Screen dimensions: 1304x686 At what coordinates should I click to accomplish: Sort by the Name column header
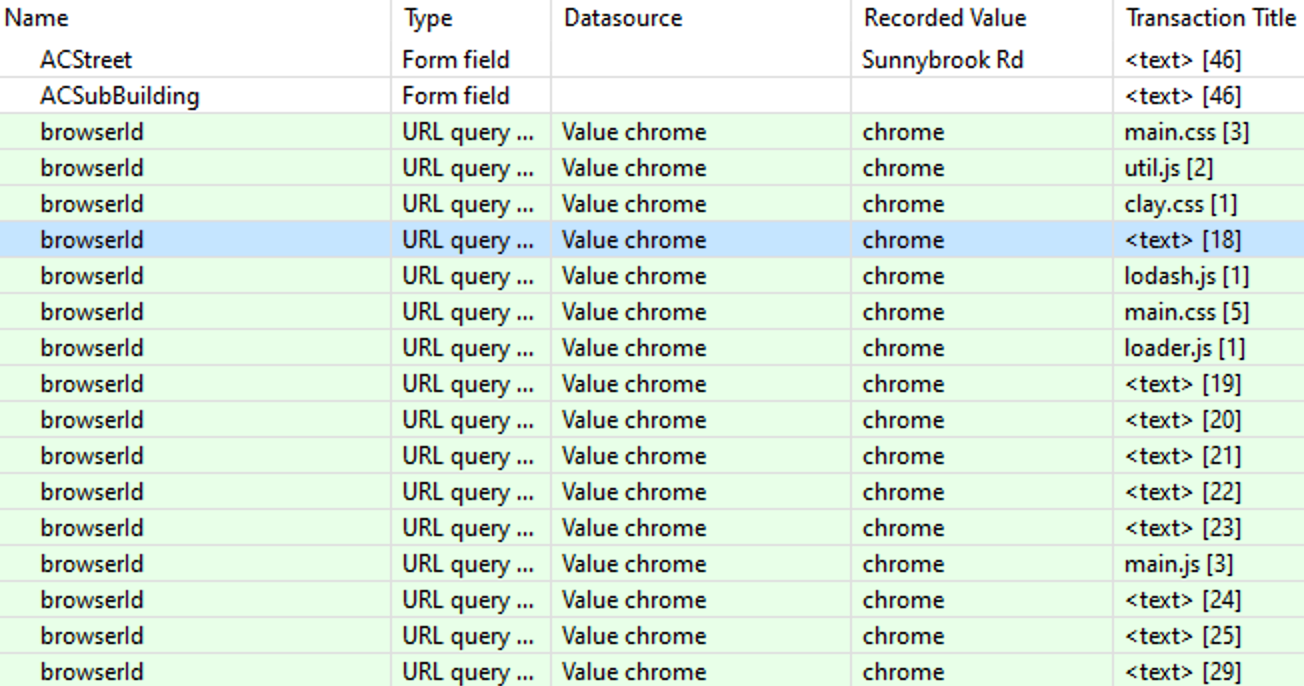pos(37,18)
